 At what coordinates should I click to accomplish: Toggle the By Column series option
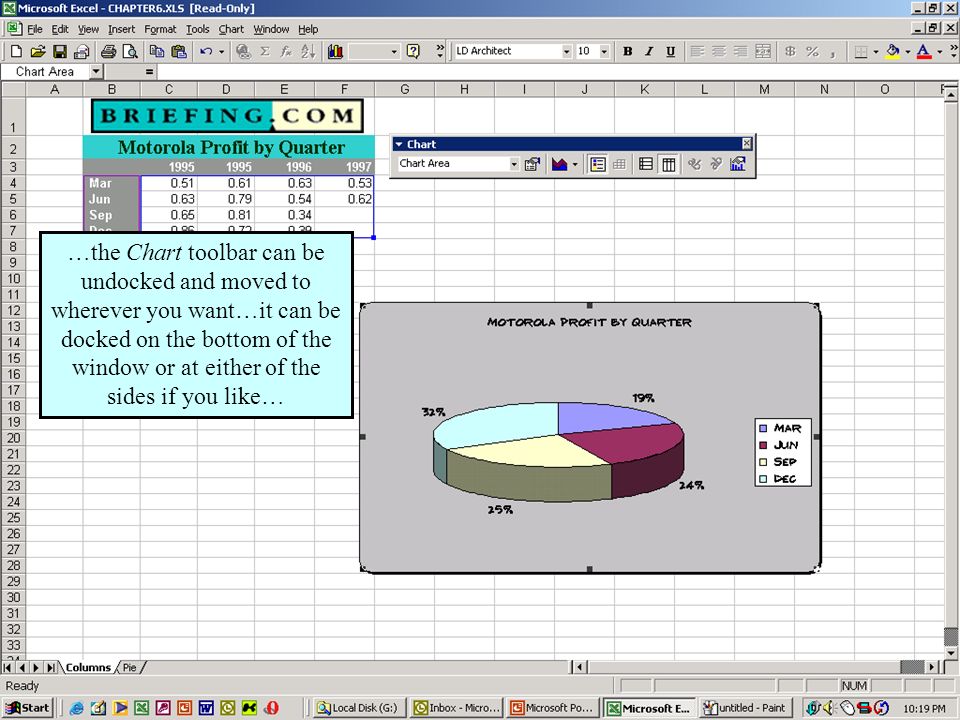pyautogui.click(x=669, y=164)
